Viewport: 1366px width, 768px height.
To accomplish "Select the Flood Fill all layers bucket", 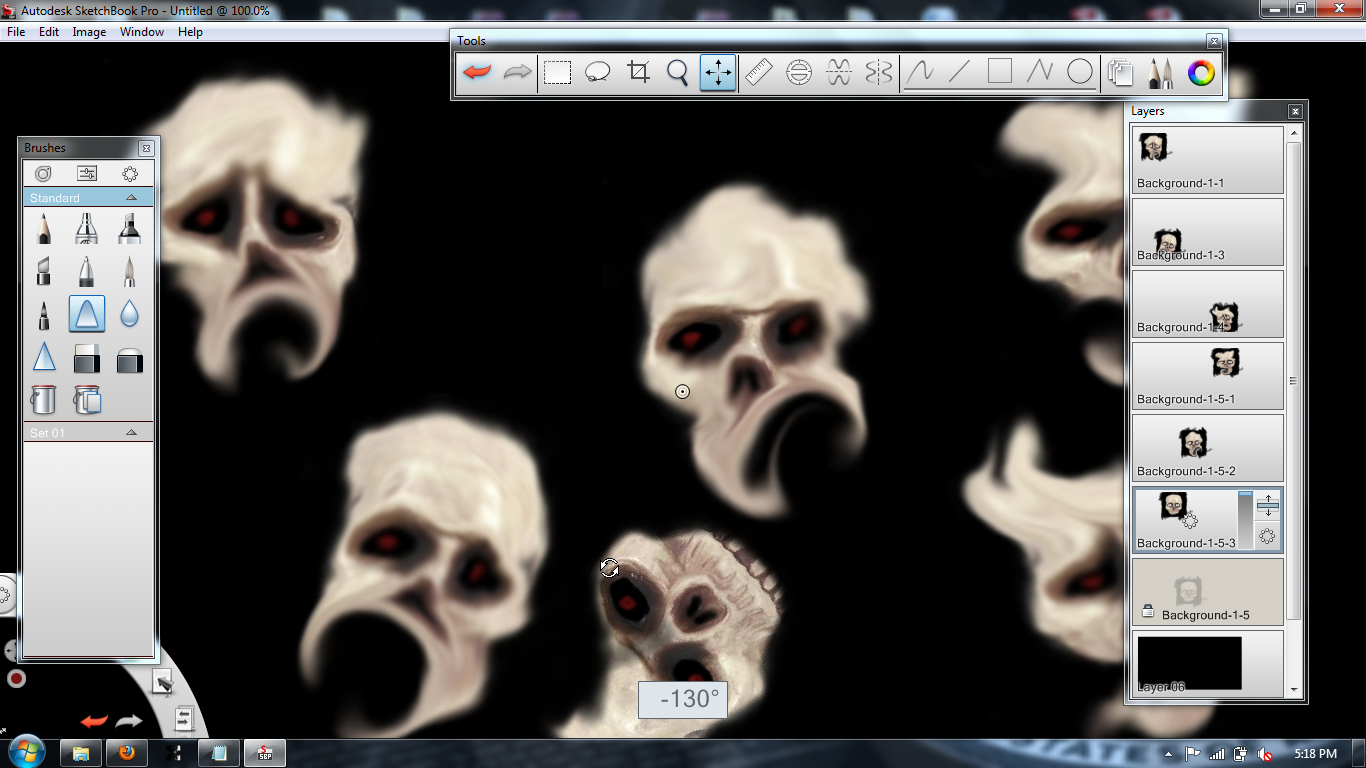I will [87, 400].
